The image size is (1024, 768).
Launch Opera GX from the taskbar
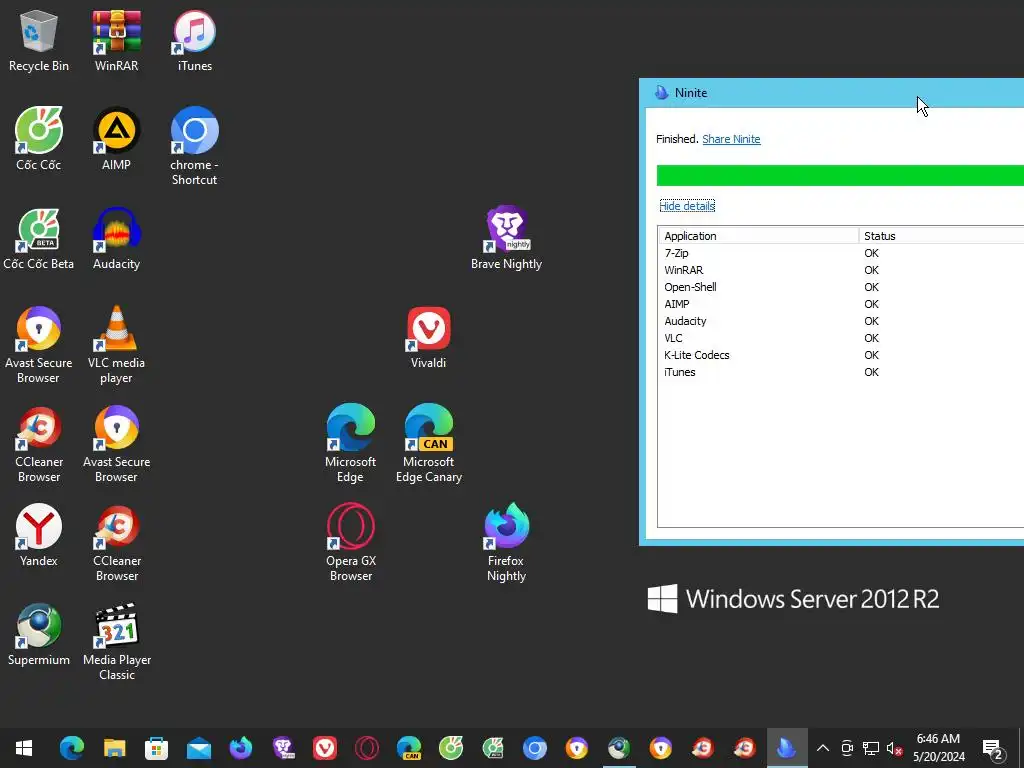(367, 748)
